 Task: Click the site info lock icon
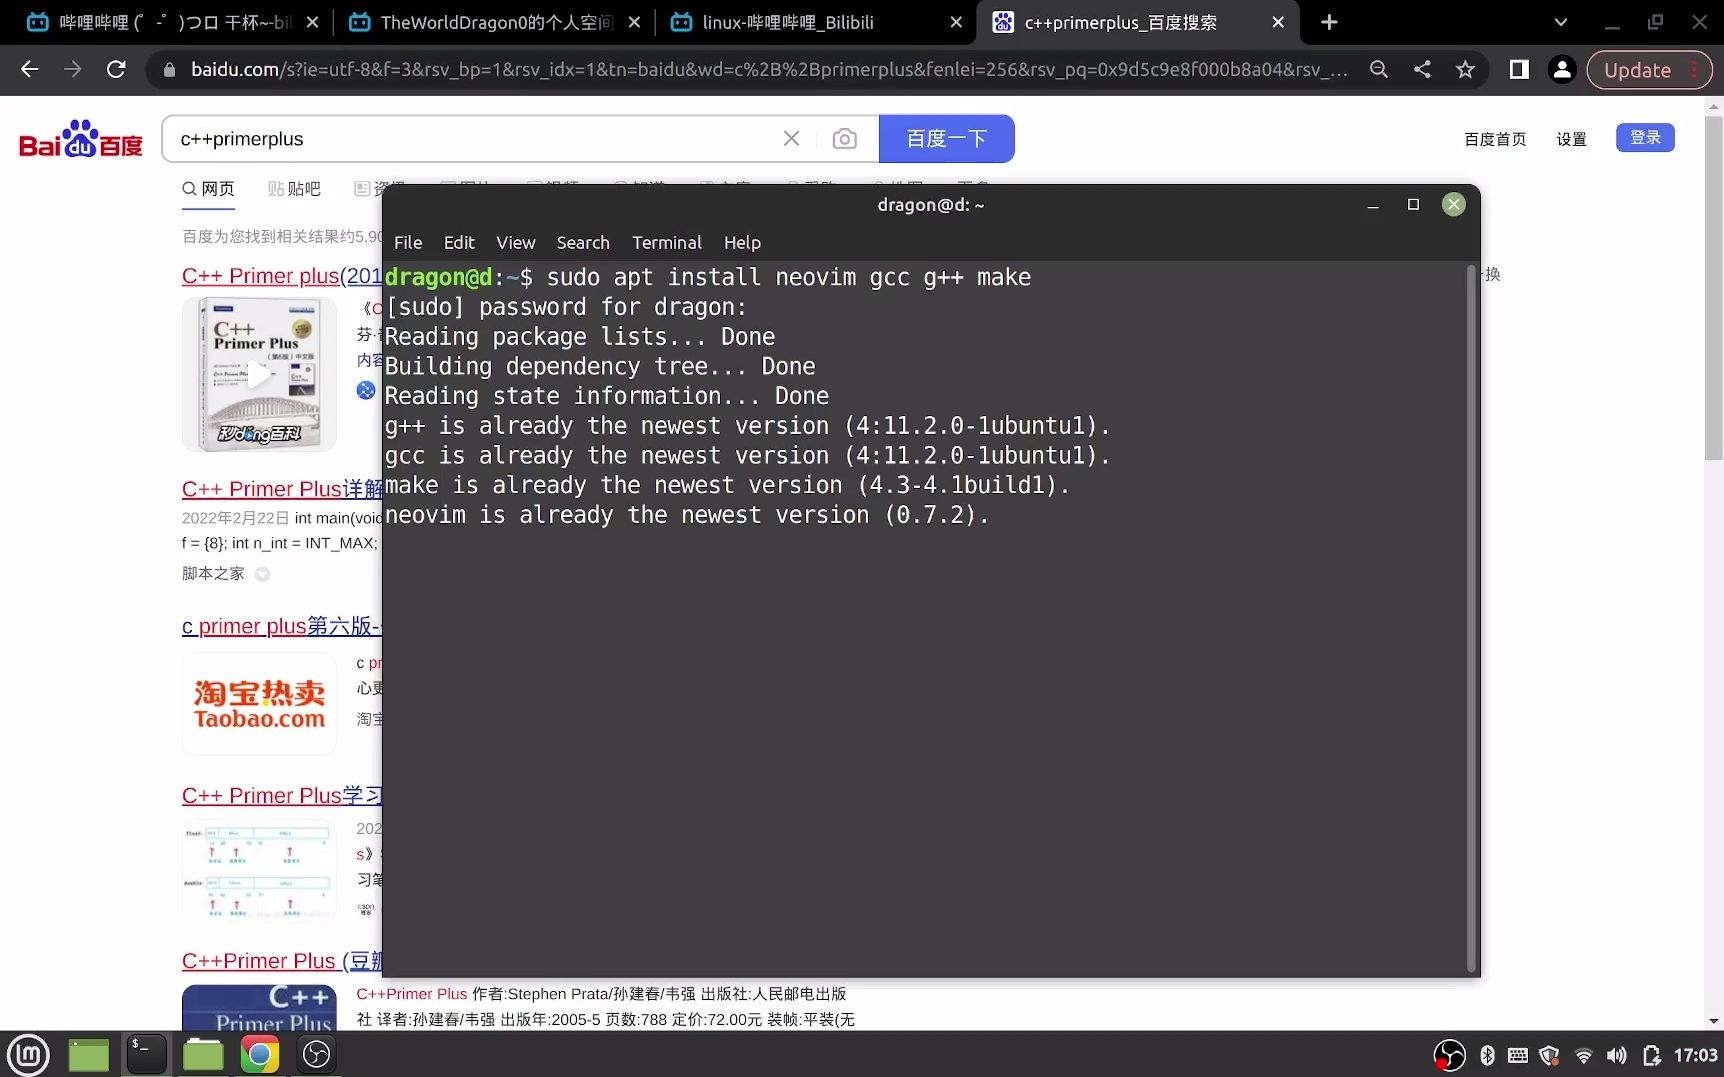169,69
